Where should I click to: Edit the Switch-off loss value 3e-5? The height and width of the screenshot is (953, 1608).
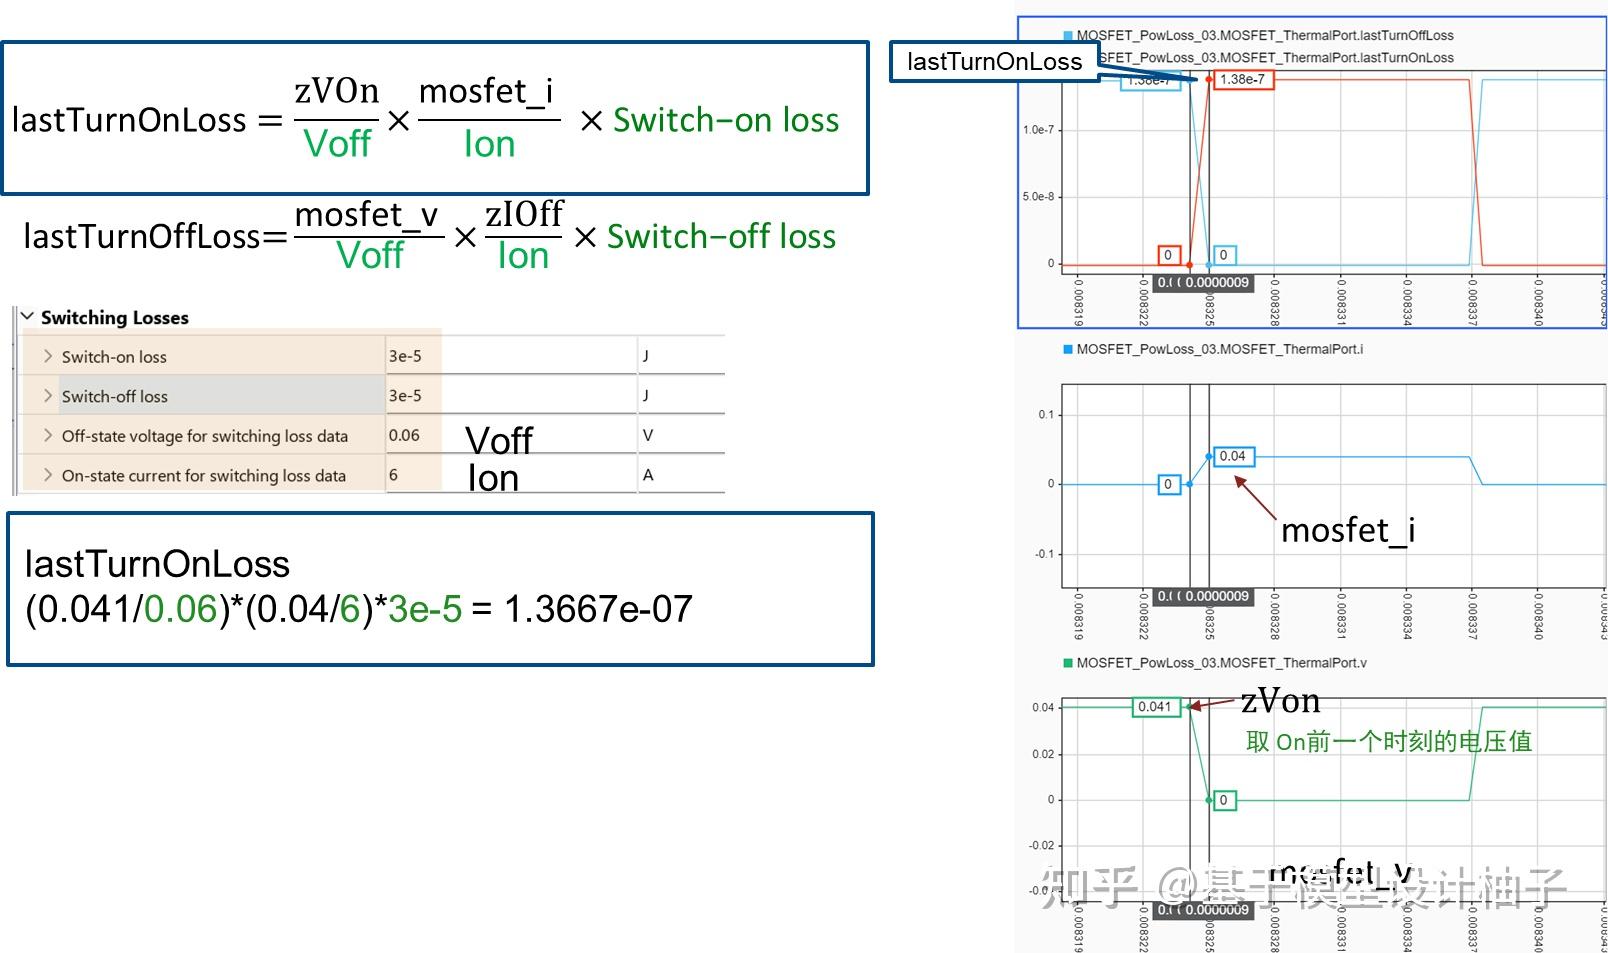click(511, 396)
